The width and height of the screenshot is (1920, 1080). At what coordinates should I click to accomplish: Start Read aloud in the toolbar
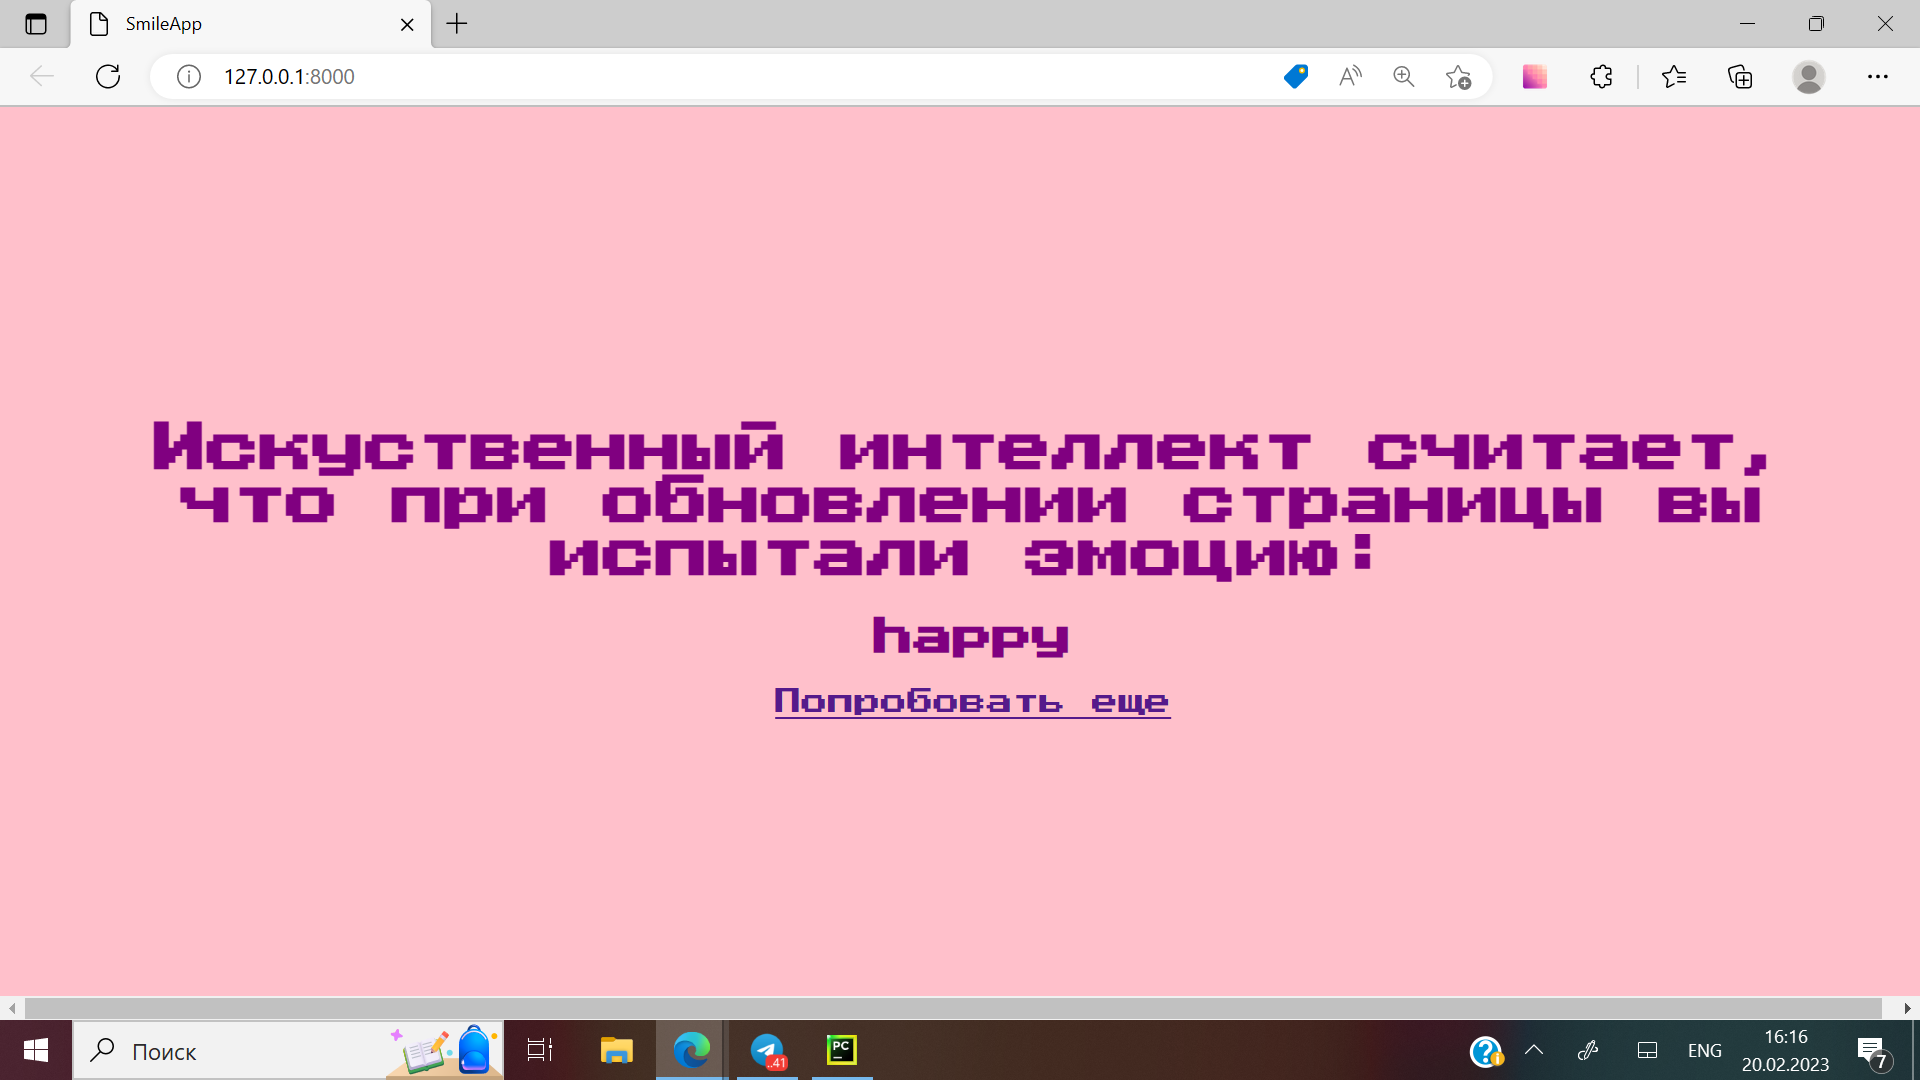pyautogui.click(x=1349, y=76)
